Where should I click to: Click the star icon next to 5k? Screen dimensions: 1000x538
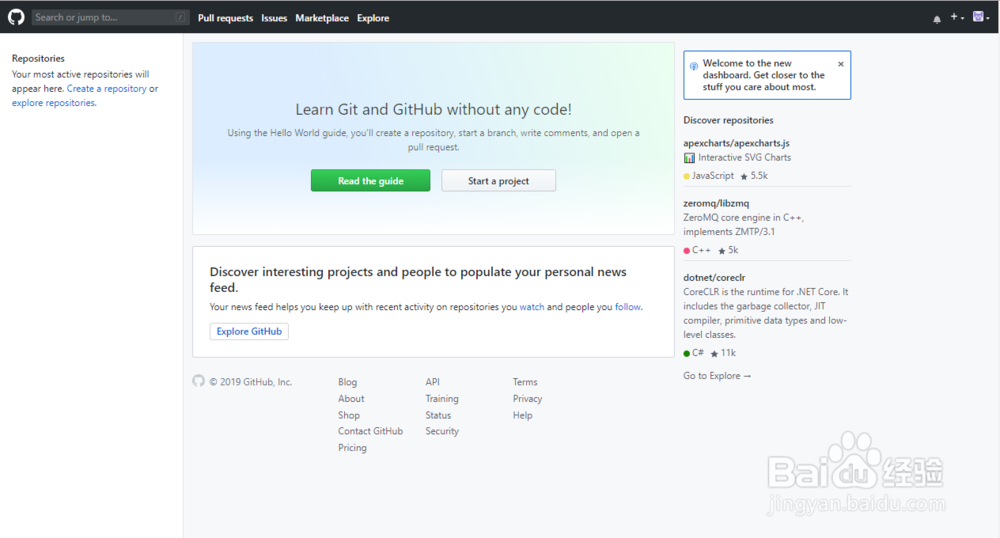[x=722, y=251]
